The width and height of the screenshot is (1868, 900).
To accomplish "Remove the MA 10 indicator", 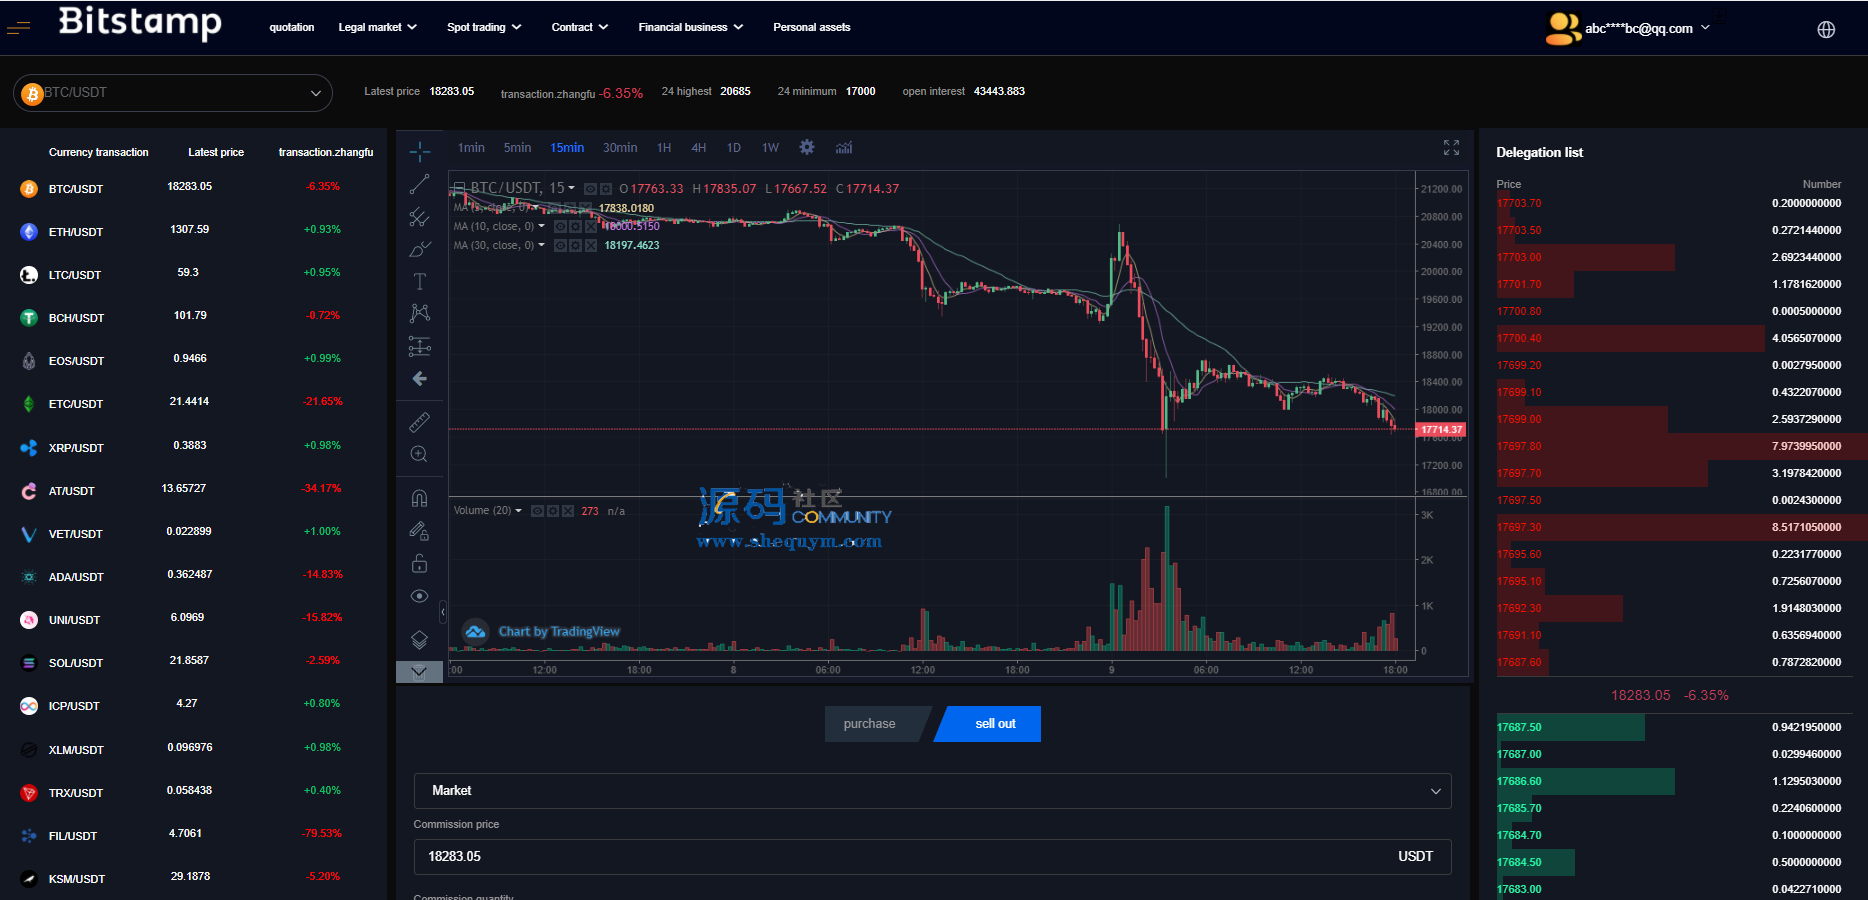I will [x=591, y=227].
